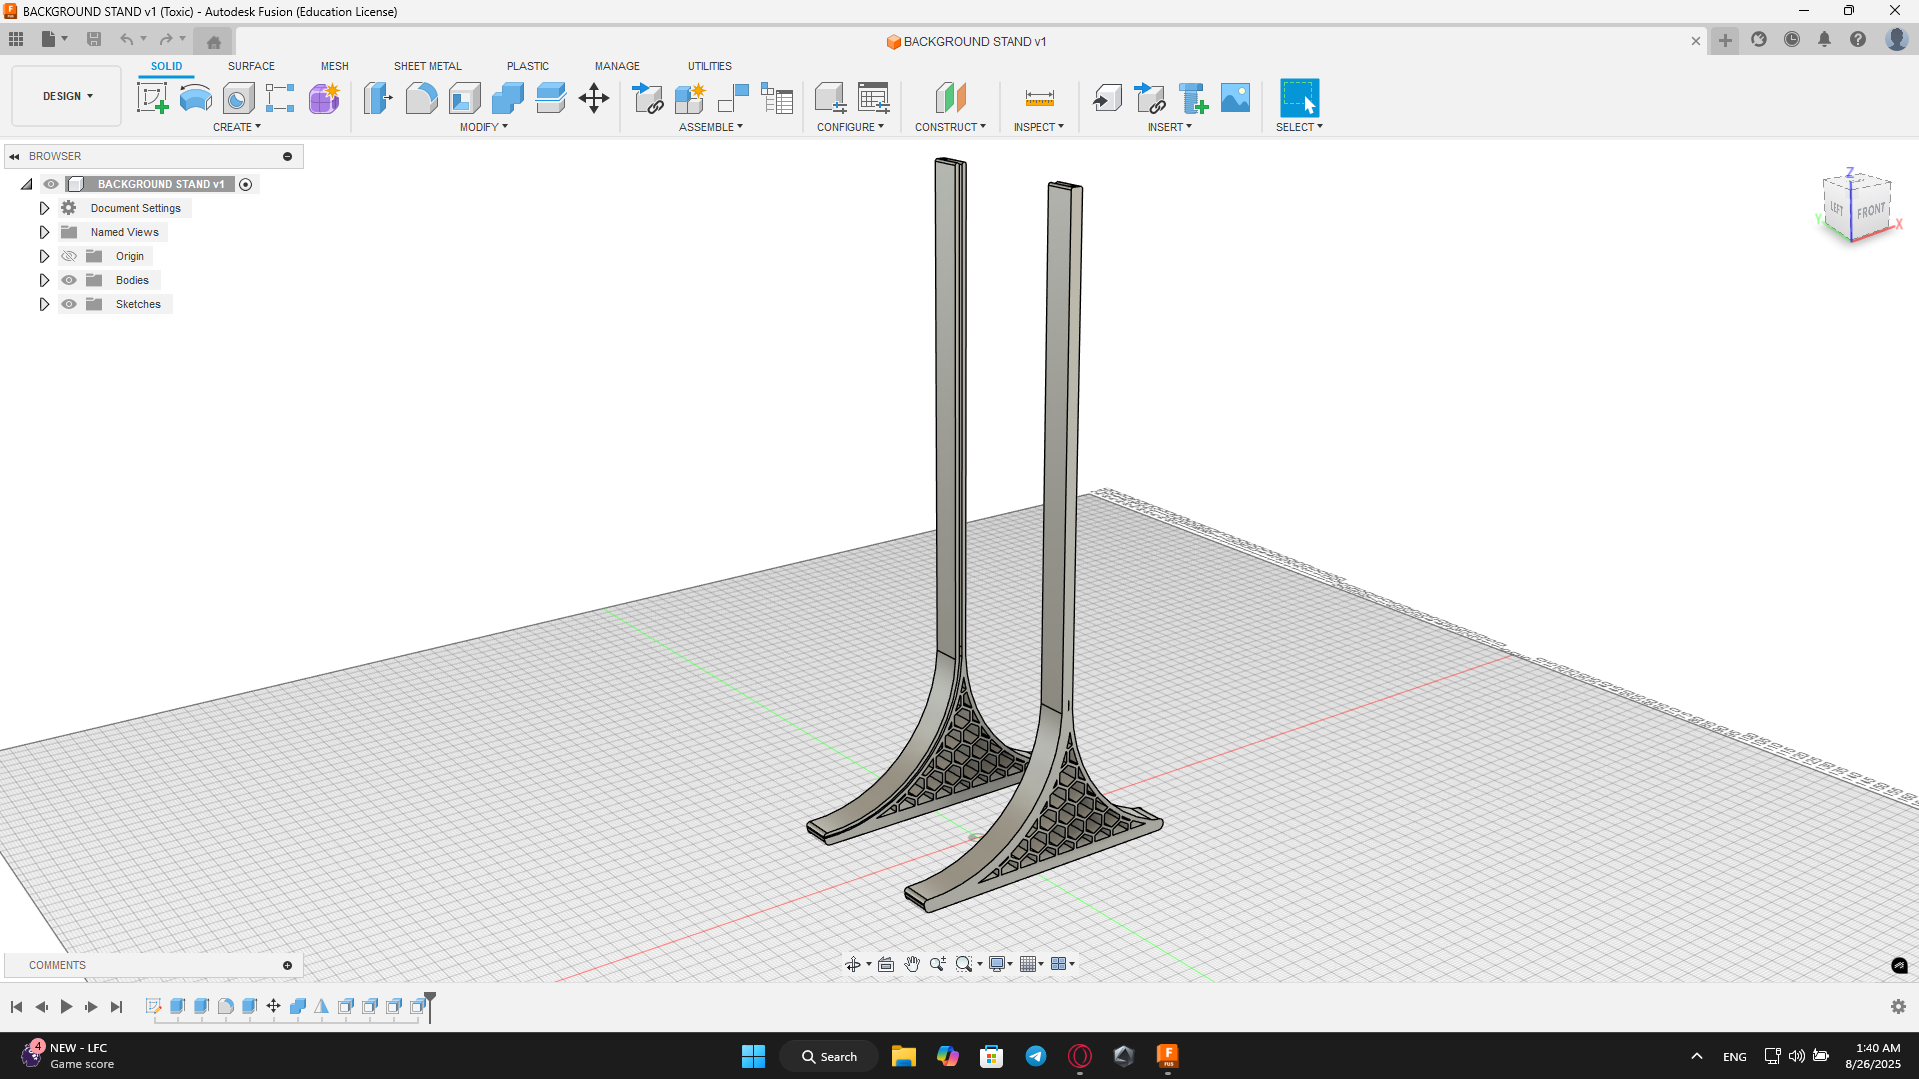
Task: Select the Press Pull tool
Action: [x=378, y=98]
